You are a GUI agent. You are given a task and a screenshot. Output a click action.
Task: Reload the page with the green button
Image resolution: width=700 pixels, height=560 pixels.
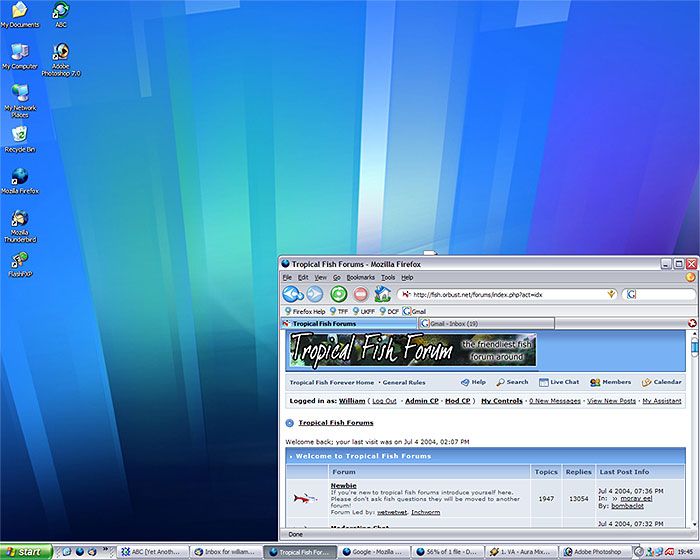(338, 294)
